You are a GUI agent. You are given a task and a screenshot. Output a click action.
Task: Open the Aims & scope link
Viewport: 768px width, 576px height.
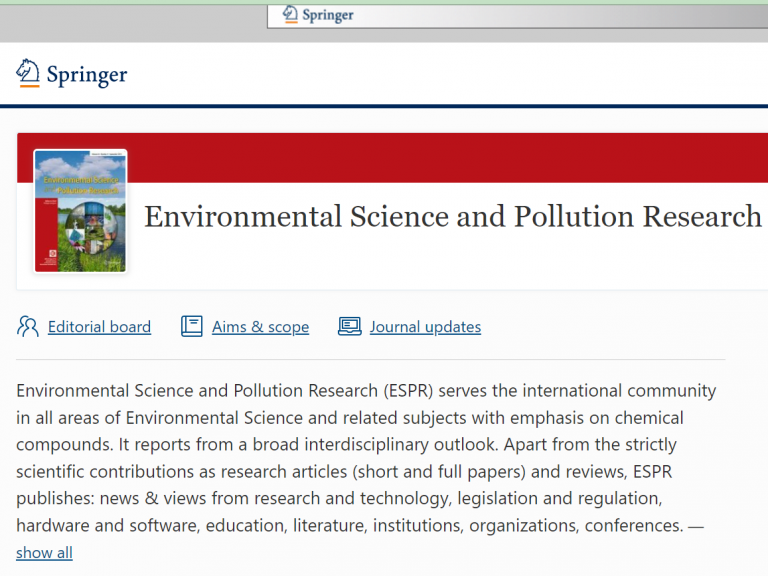click(261, 327)
